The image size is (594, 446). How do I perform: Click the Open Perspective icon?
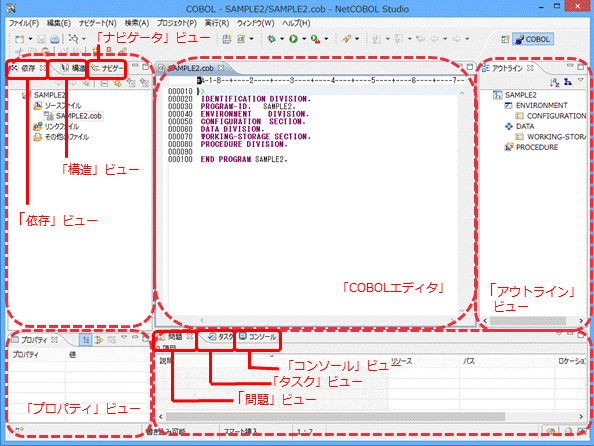505,39
